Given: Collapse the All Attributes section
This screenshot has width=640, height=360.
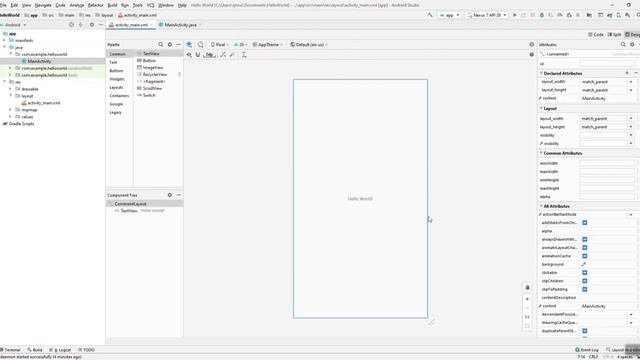Looking at the screenshot, I should coord(541,207).
